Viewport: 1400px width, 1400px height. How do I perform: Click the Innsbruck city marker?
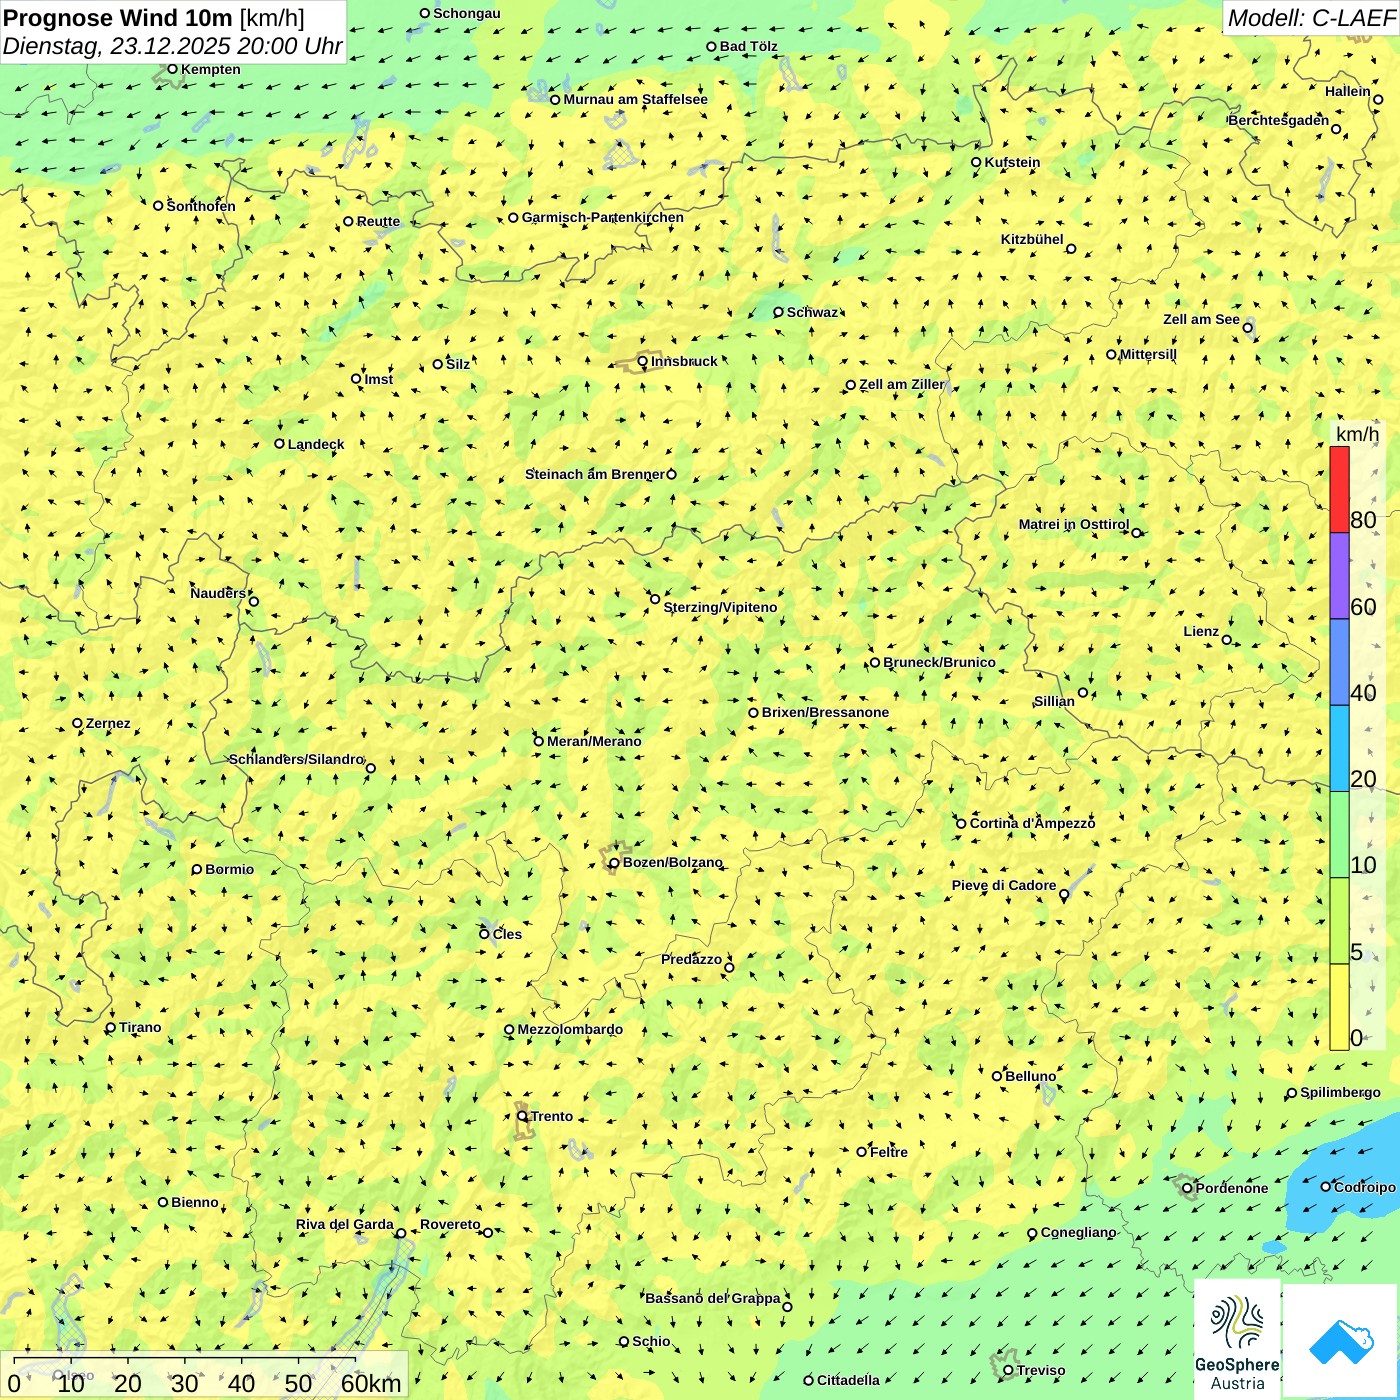click(x=643, y=362)
